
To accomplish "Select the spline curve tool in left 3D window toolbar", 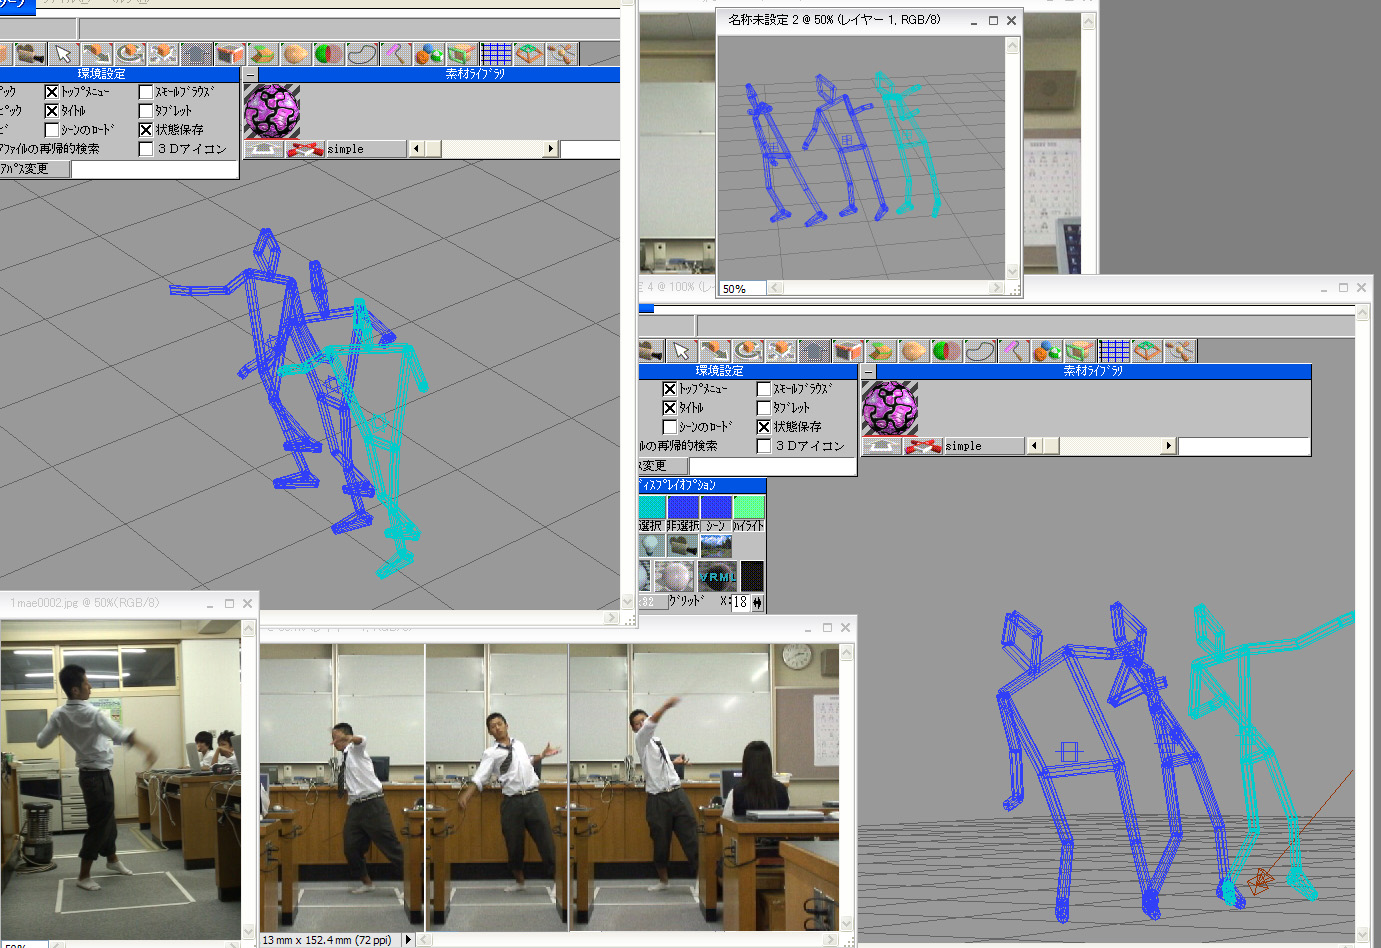I will click(x=362, y=54).
